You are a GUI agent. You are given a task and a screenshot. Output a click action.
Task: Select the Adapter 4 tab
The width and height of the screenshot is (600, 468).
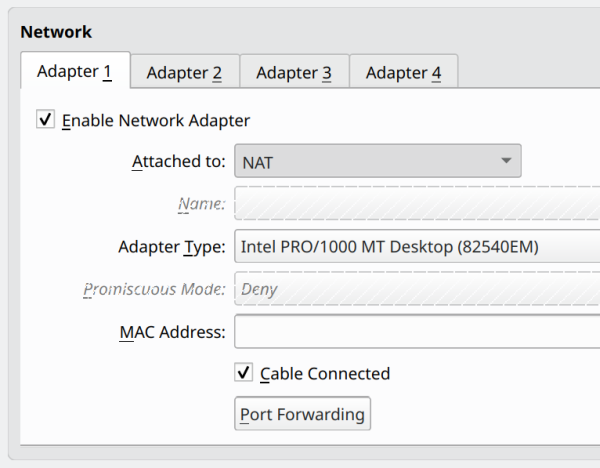tap(403, 73)
